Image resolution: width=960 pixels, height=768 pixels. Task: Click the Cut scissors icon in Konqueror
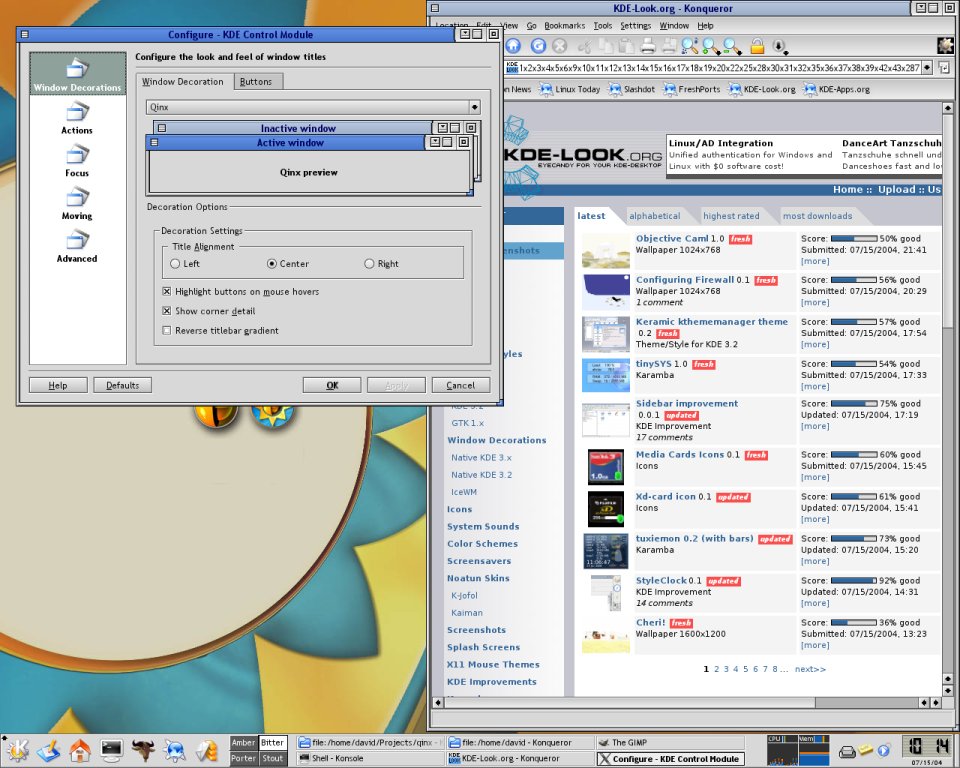(x=585, y=46)
